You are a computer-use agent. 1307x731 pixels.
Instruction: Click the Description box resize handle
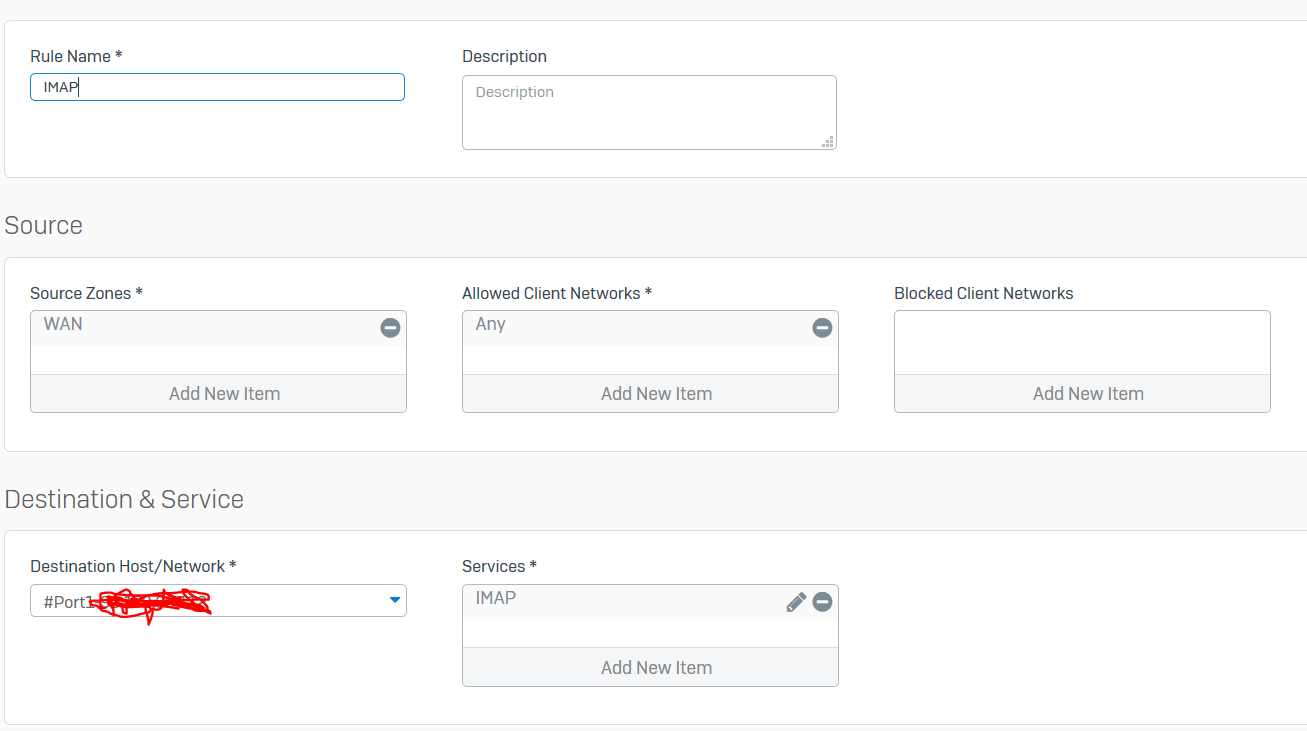coord(828,142)
